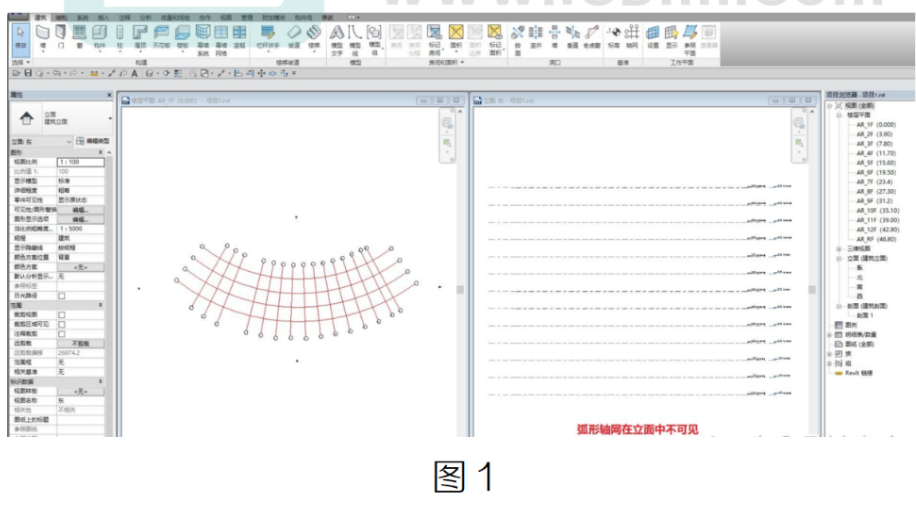This screenshot has height=511, width=916.
Task: Collapse the 标识数据 properties section
Action: pos(100,381)
